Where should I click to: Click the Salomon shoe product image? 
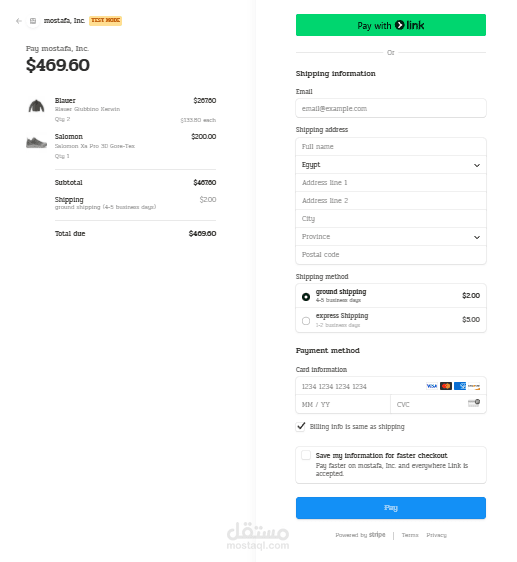click(x=36, y=142)
